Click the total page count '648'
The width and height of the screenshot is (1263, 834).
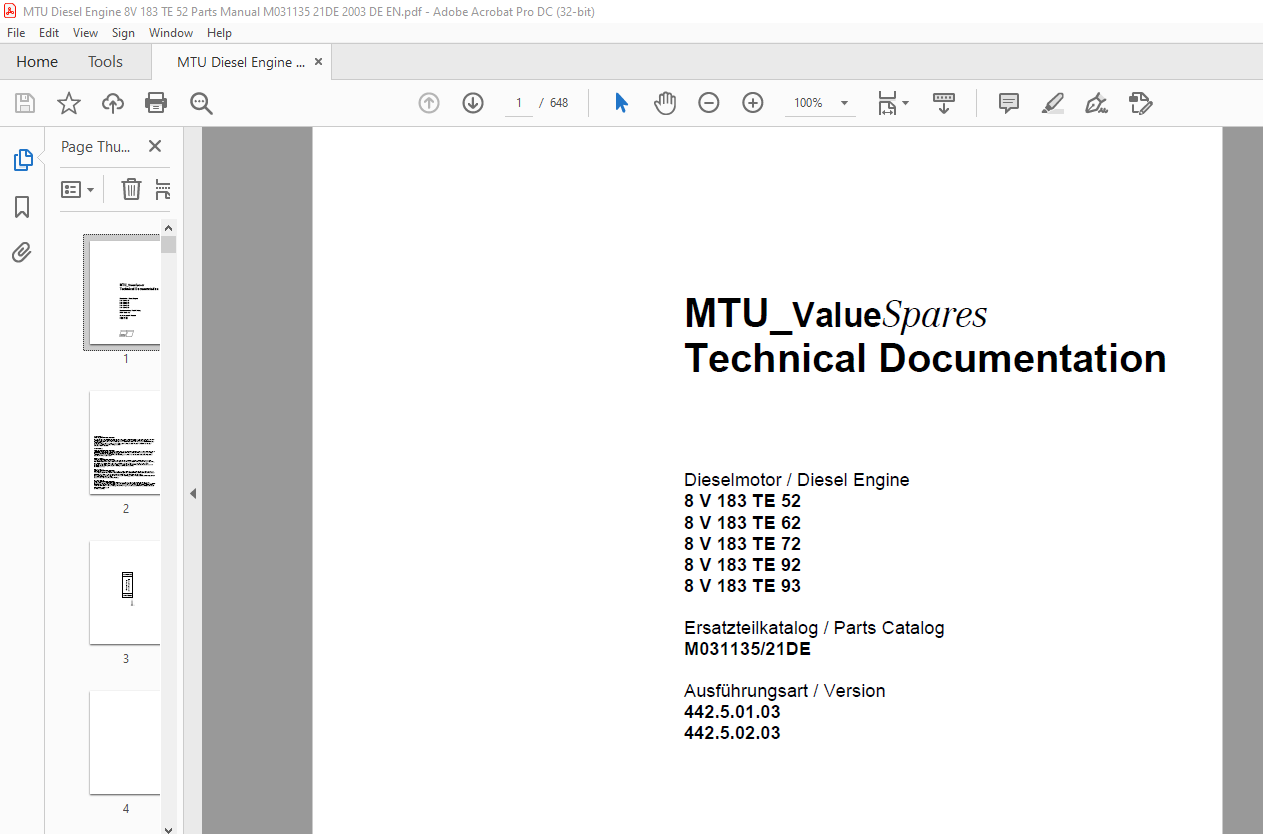(x=559, y=103)
